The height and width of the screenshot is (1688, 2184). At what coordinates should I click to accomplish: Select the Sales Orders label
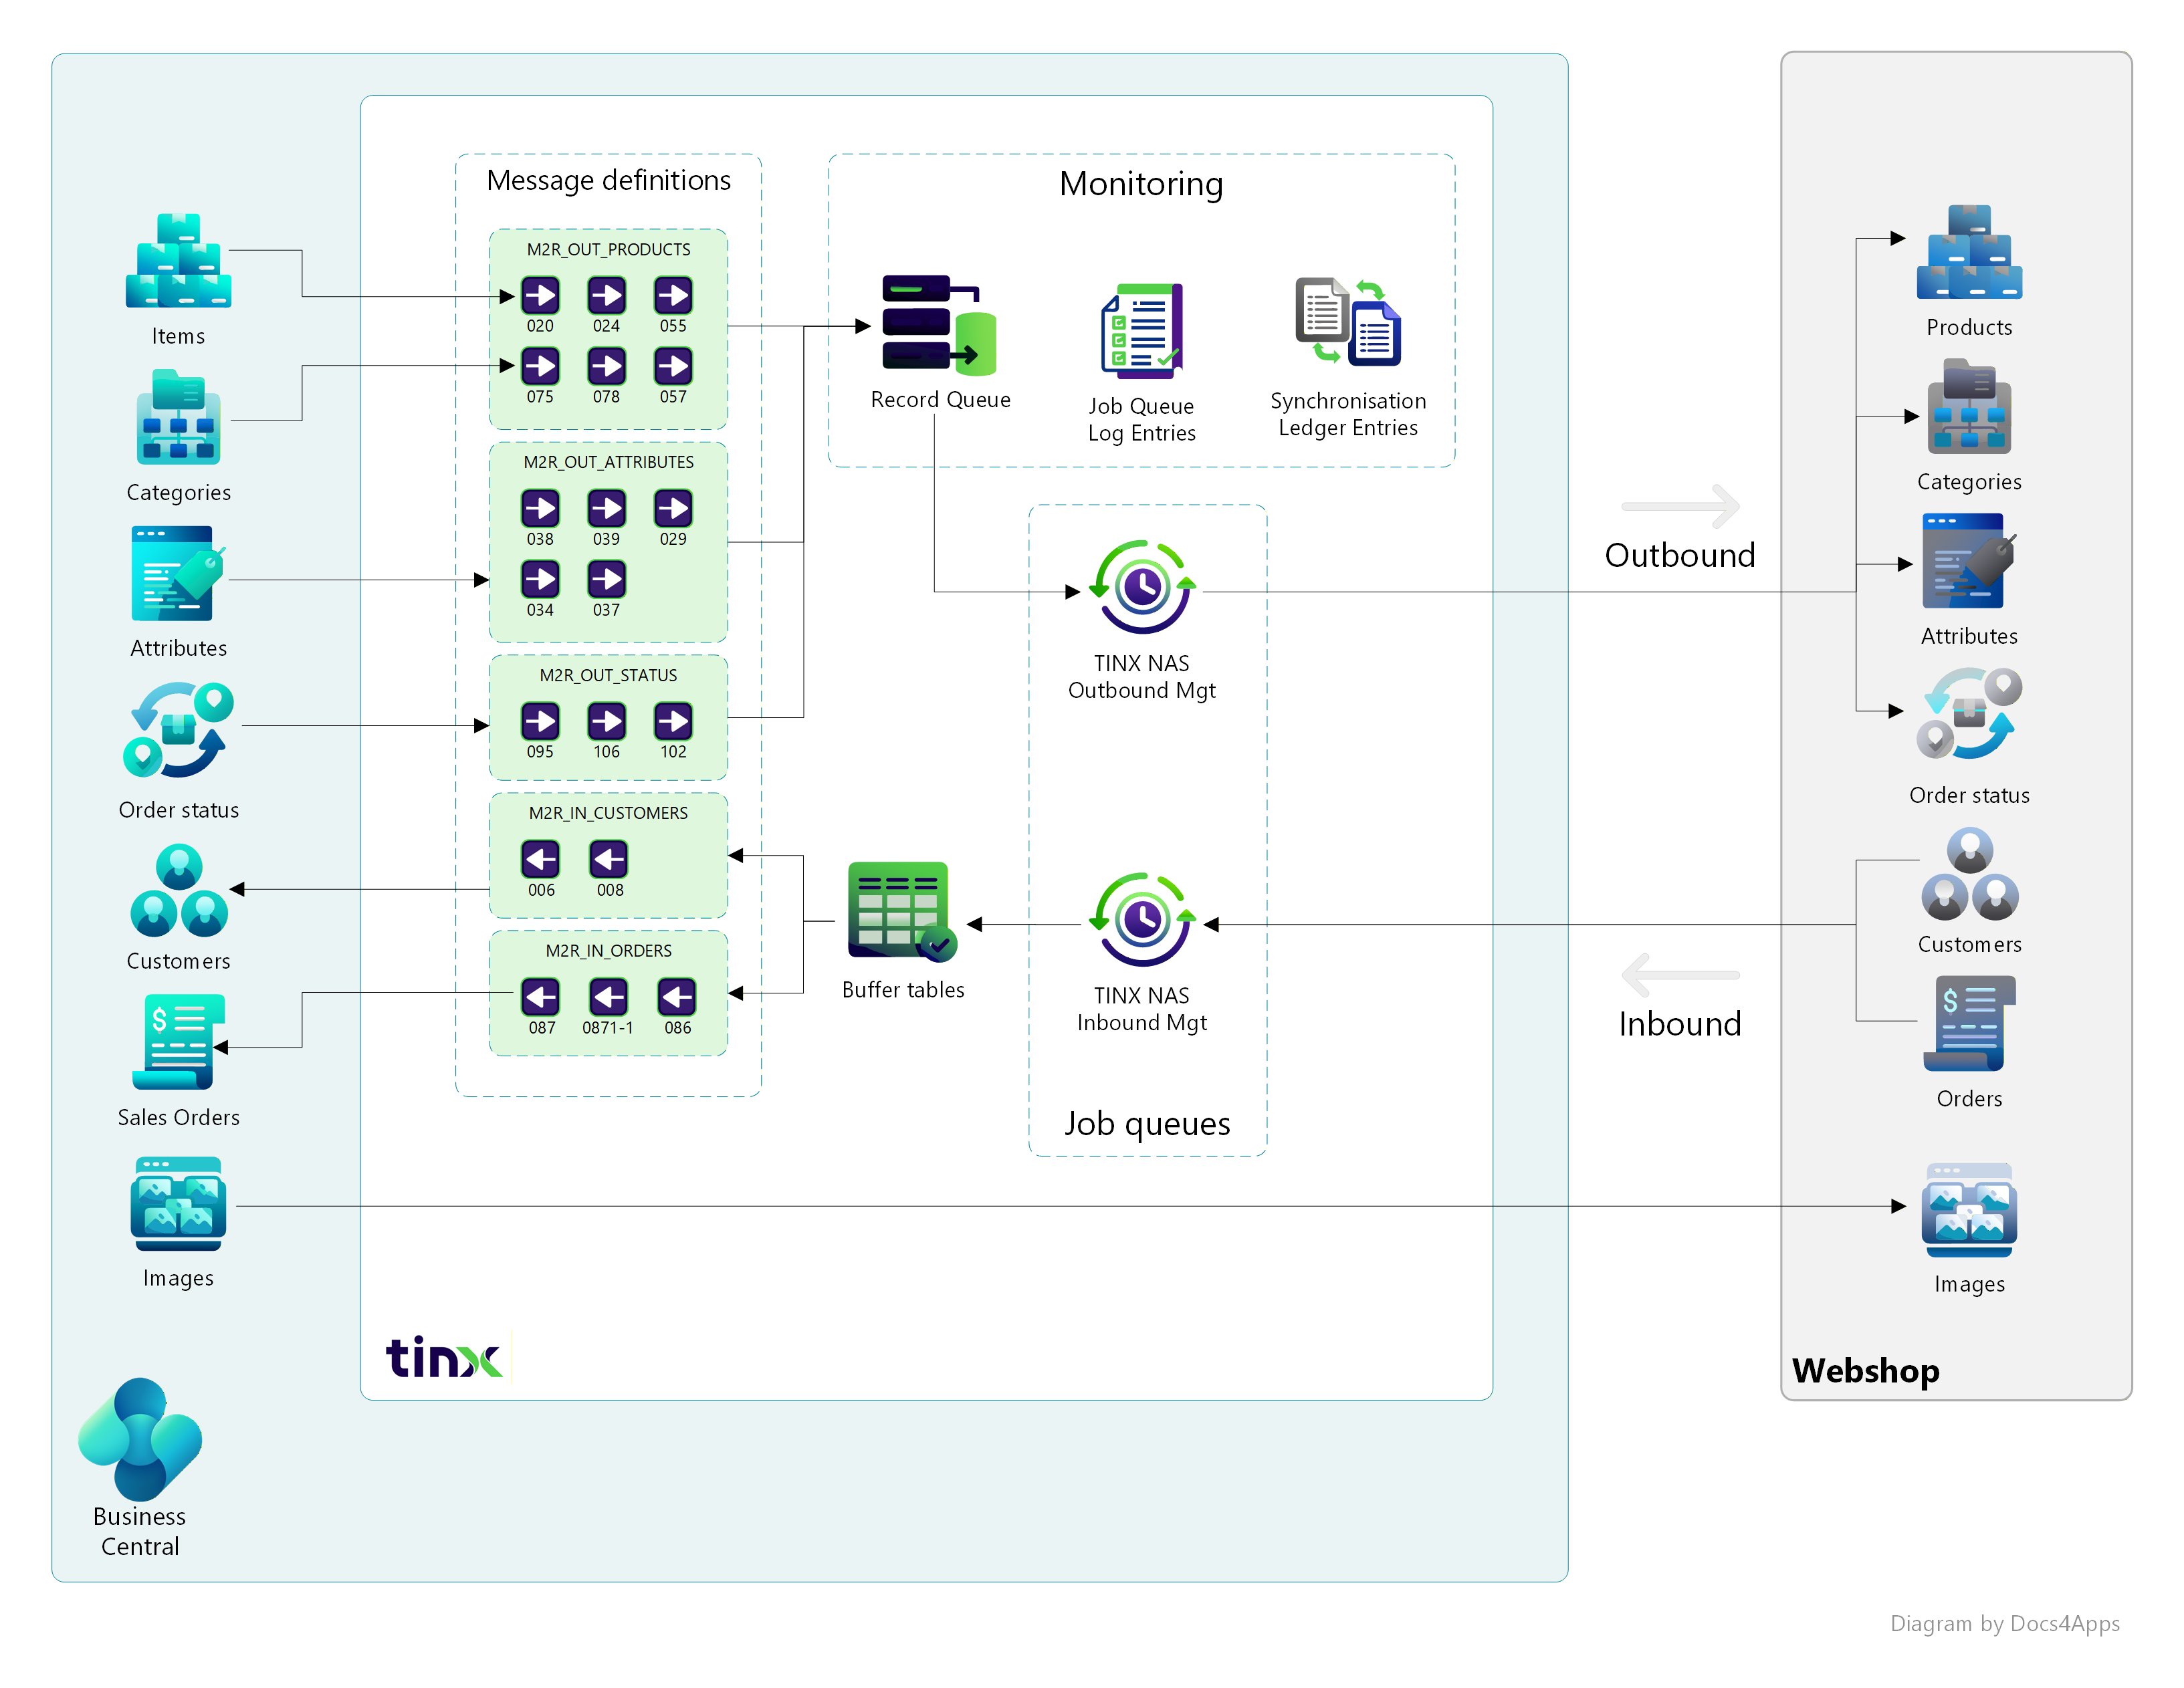click(x=179, y=1118)
